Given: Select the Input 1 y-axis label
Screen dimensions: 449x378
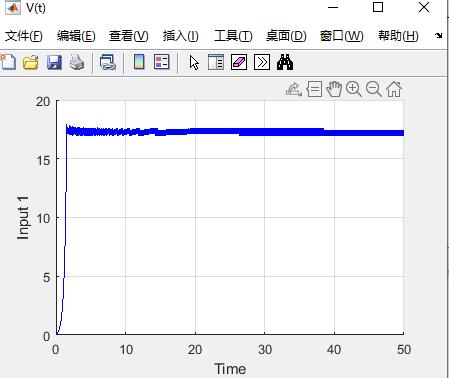Looking at the screenshot, I should (x=23, y=218).
